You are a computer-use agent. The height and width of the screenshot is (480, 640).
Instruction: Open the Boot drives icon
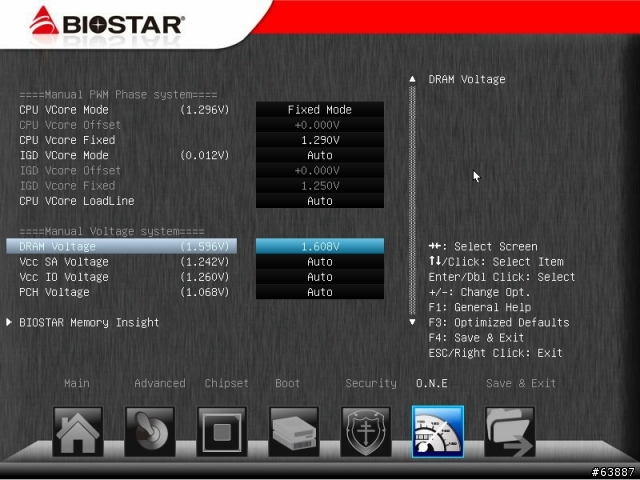294,431
